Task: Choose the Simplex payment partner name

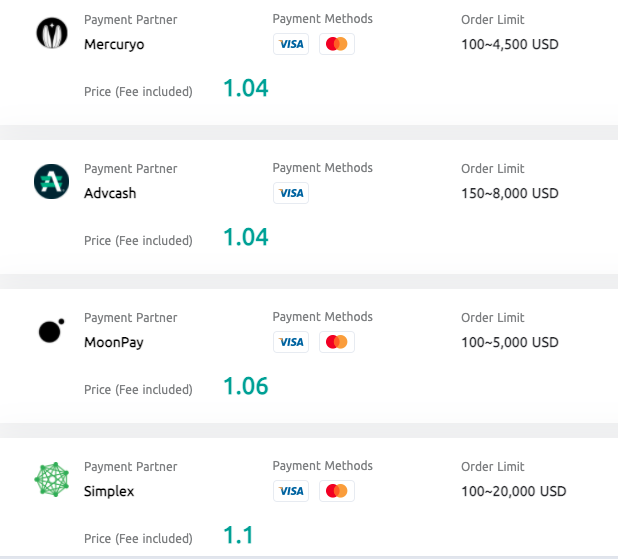Action: click(x=109, y=491)
